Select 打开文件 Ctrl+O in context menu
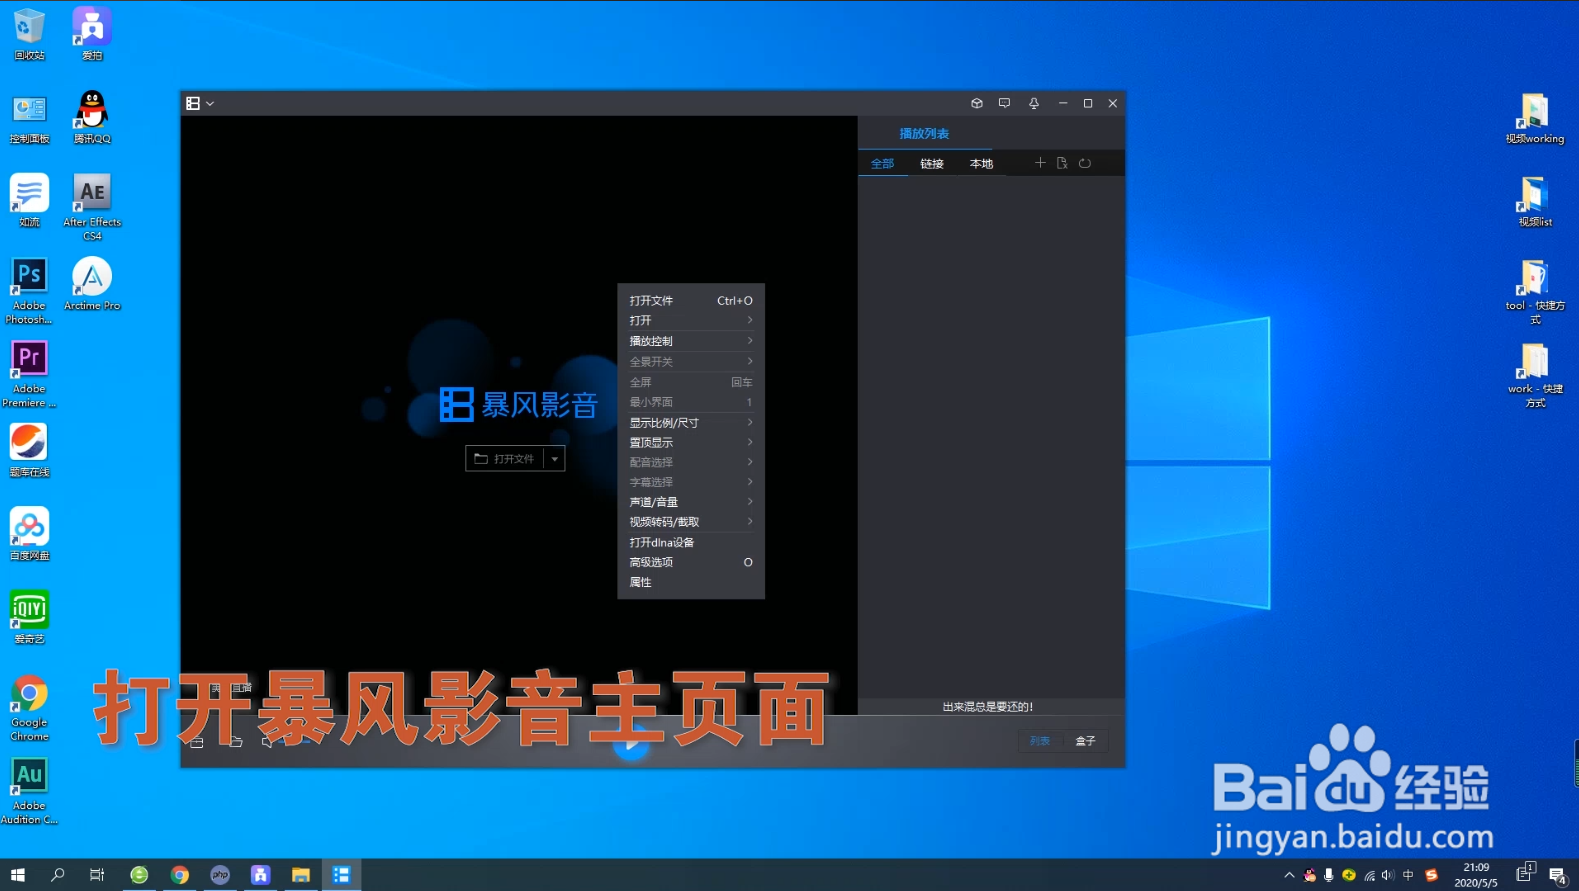1579x891 pixels. pyautogui.click(x=691, y=300)
